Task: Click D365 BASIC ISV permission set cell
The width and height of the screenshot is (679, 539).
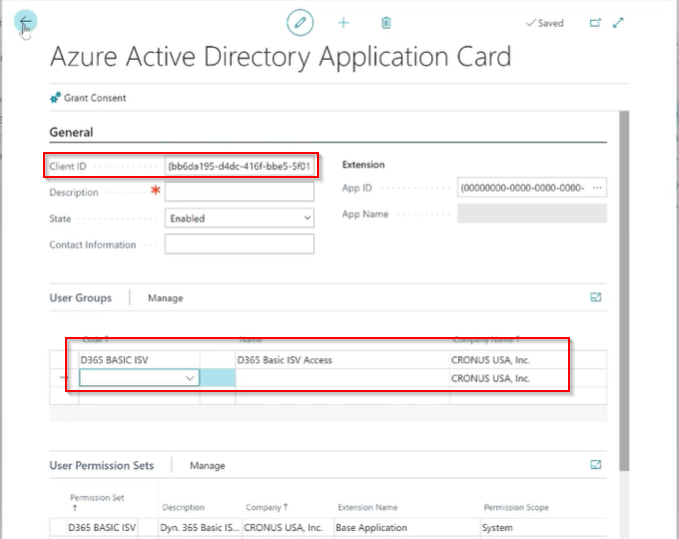Action: [102, 527]
